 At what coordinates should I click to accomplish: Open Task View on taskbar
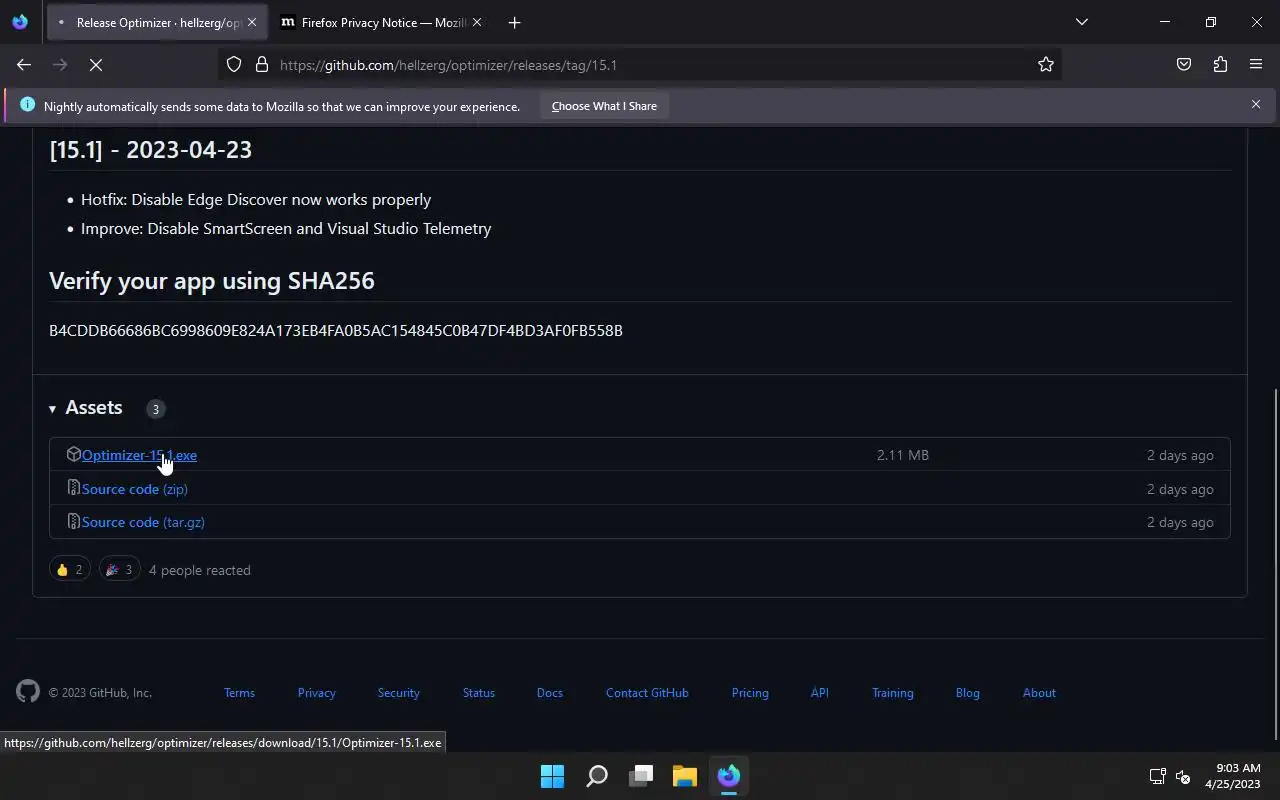(x=641, y=776)
